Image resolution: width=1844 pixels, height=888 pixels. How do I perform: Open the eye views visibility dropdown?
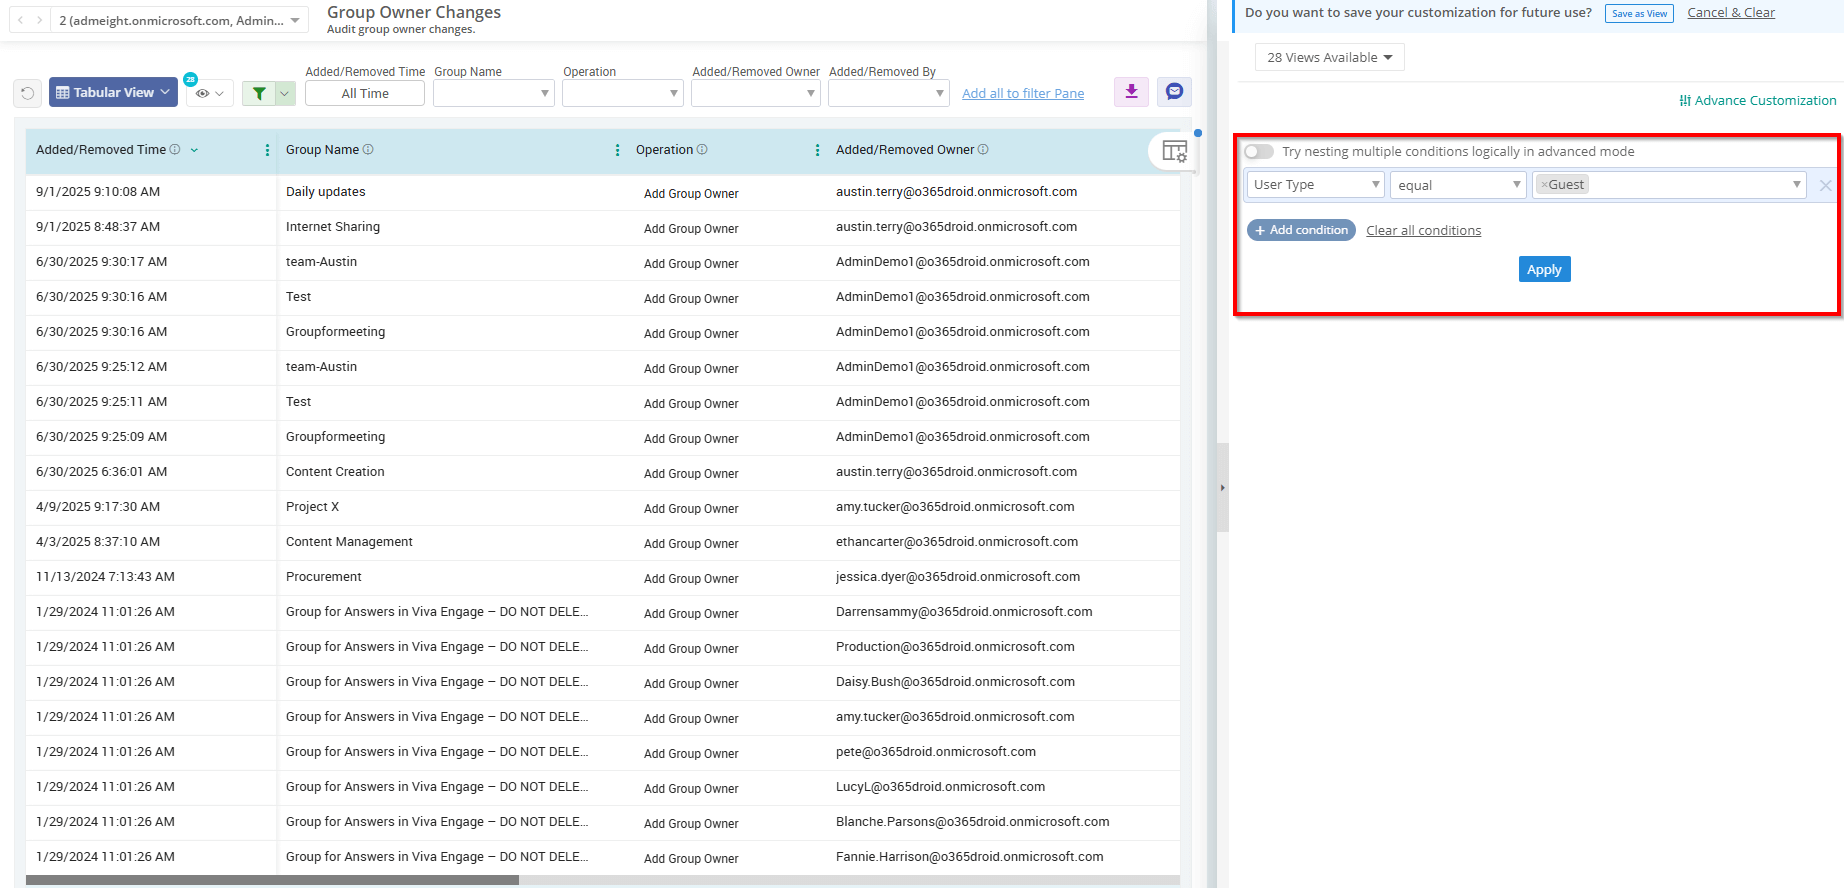209,93
